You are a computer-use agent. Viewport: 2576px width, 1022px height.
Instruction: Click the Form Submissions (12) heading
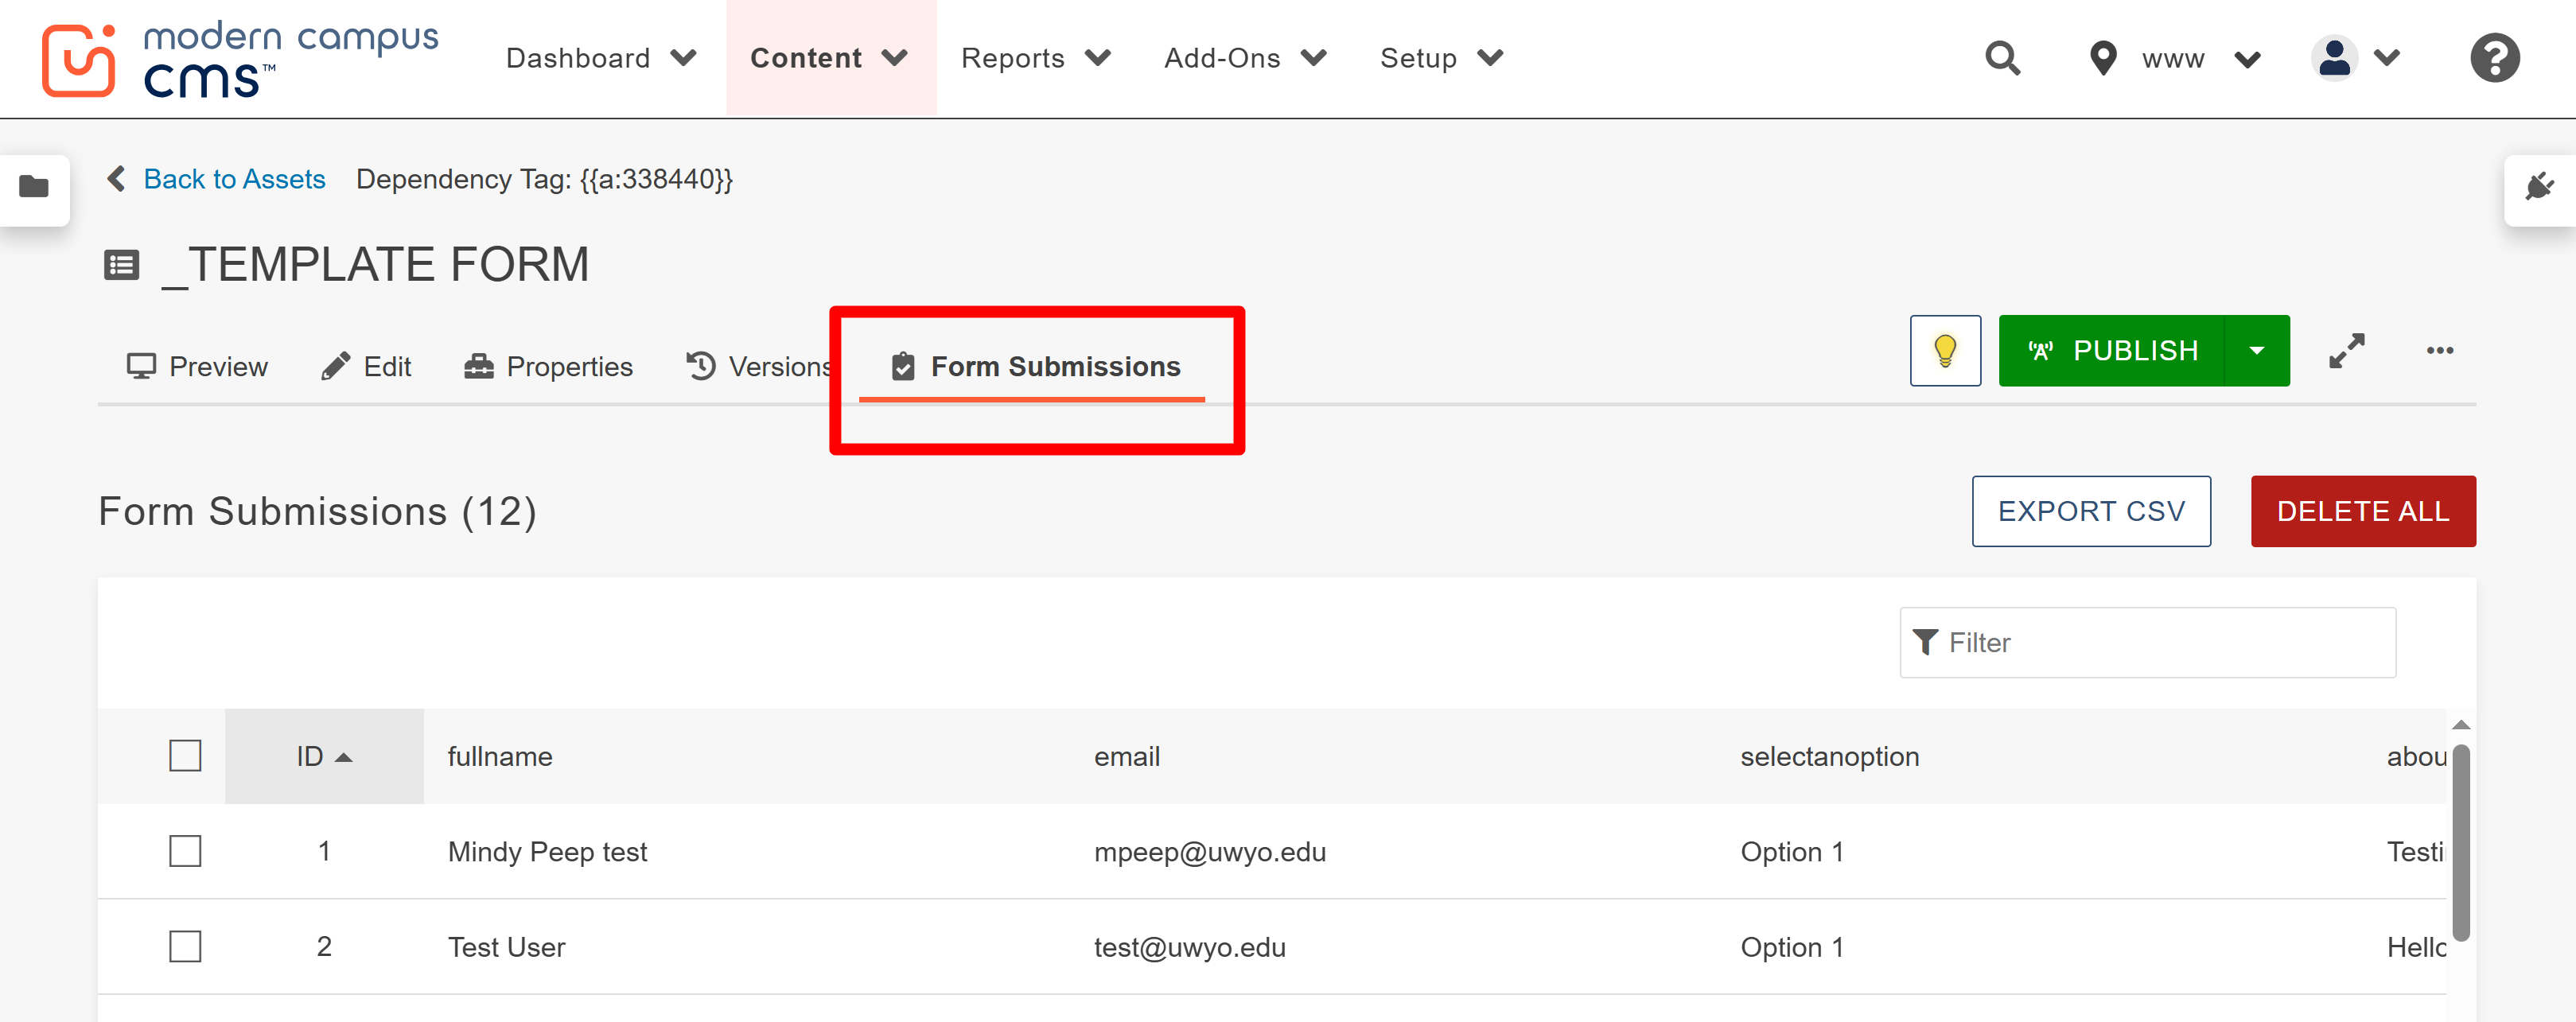[317, 511]
